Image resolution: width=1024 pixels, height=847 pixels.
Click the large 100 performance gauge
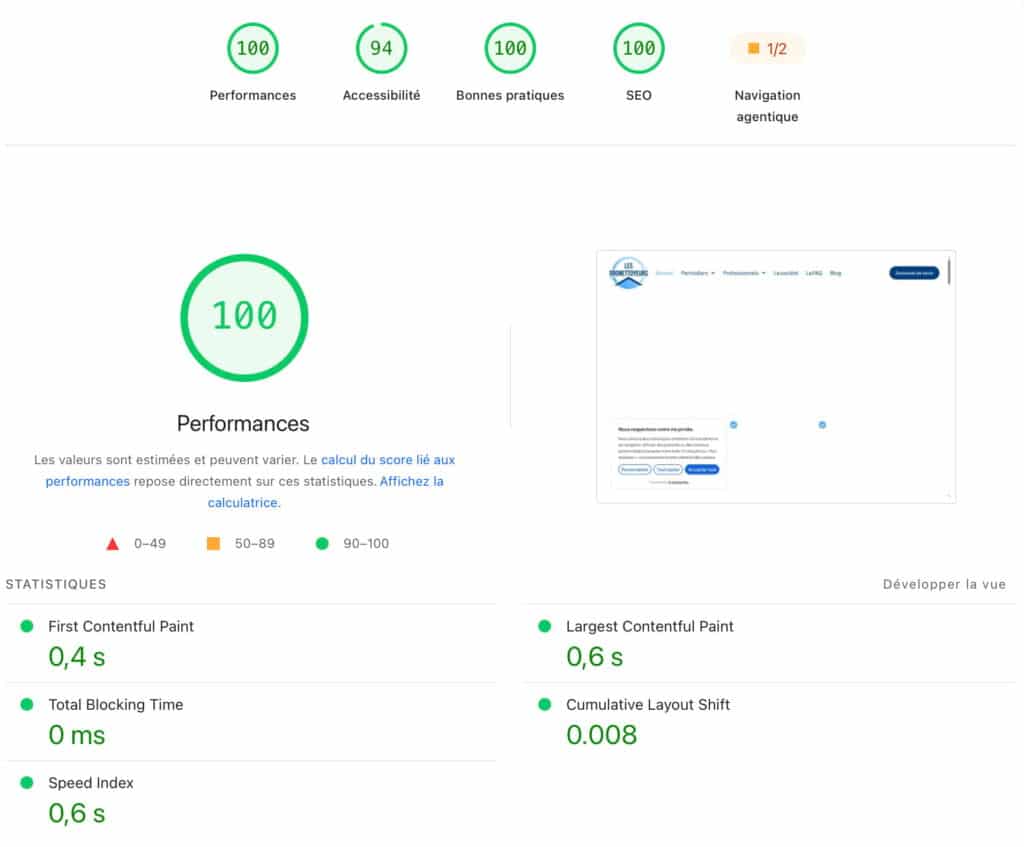[244, 317]
